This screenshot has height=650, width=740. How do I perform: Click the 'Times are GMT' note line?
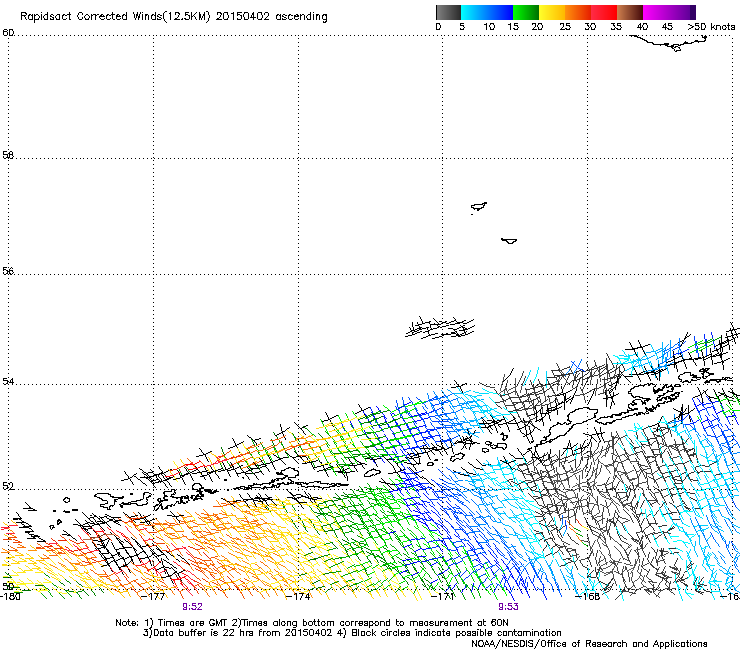[x=312, y=623]
